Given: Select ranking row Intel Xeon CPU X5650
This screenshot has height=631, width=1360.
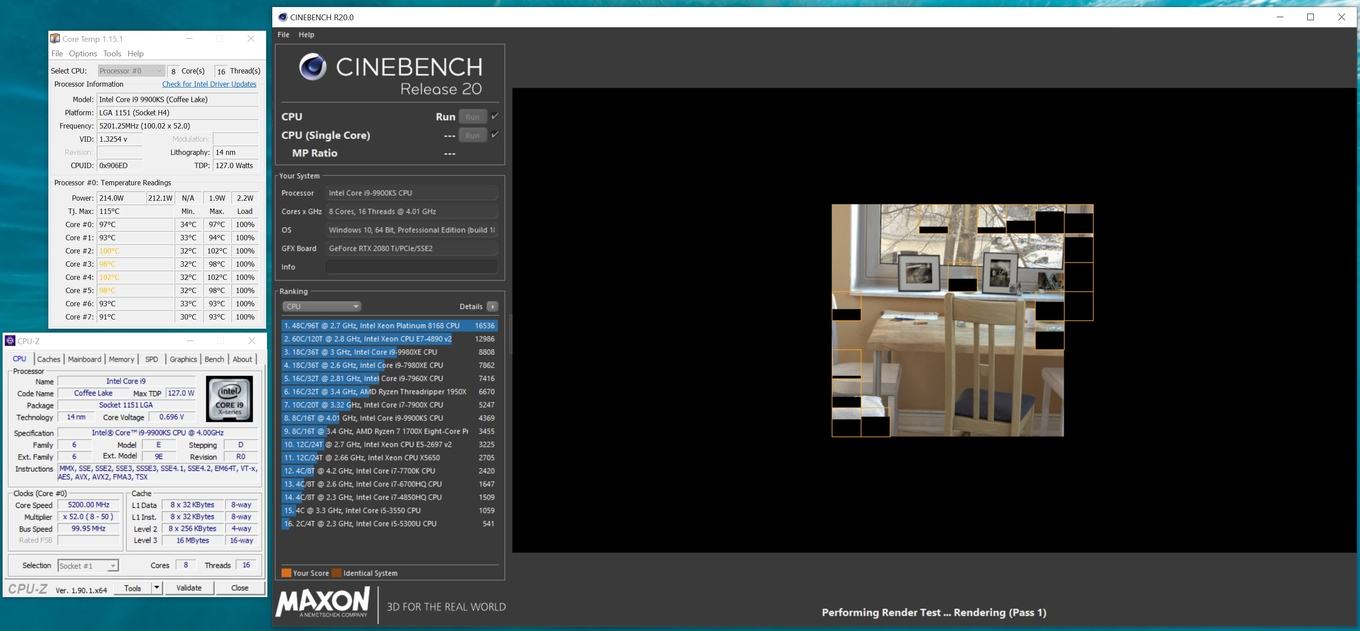Looking at the screenshot, I should click(390, 457).
